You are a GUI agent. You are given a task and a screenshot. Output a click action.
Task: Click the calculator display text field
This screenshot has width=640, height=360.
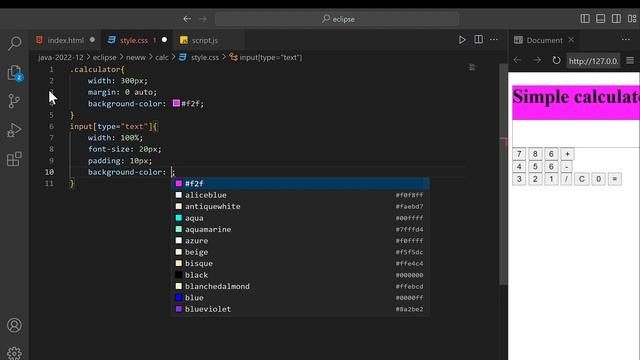tap(576, 134)
